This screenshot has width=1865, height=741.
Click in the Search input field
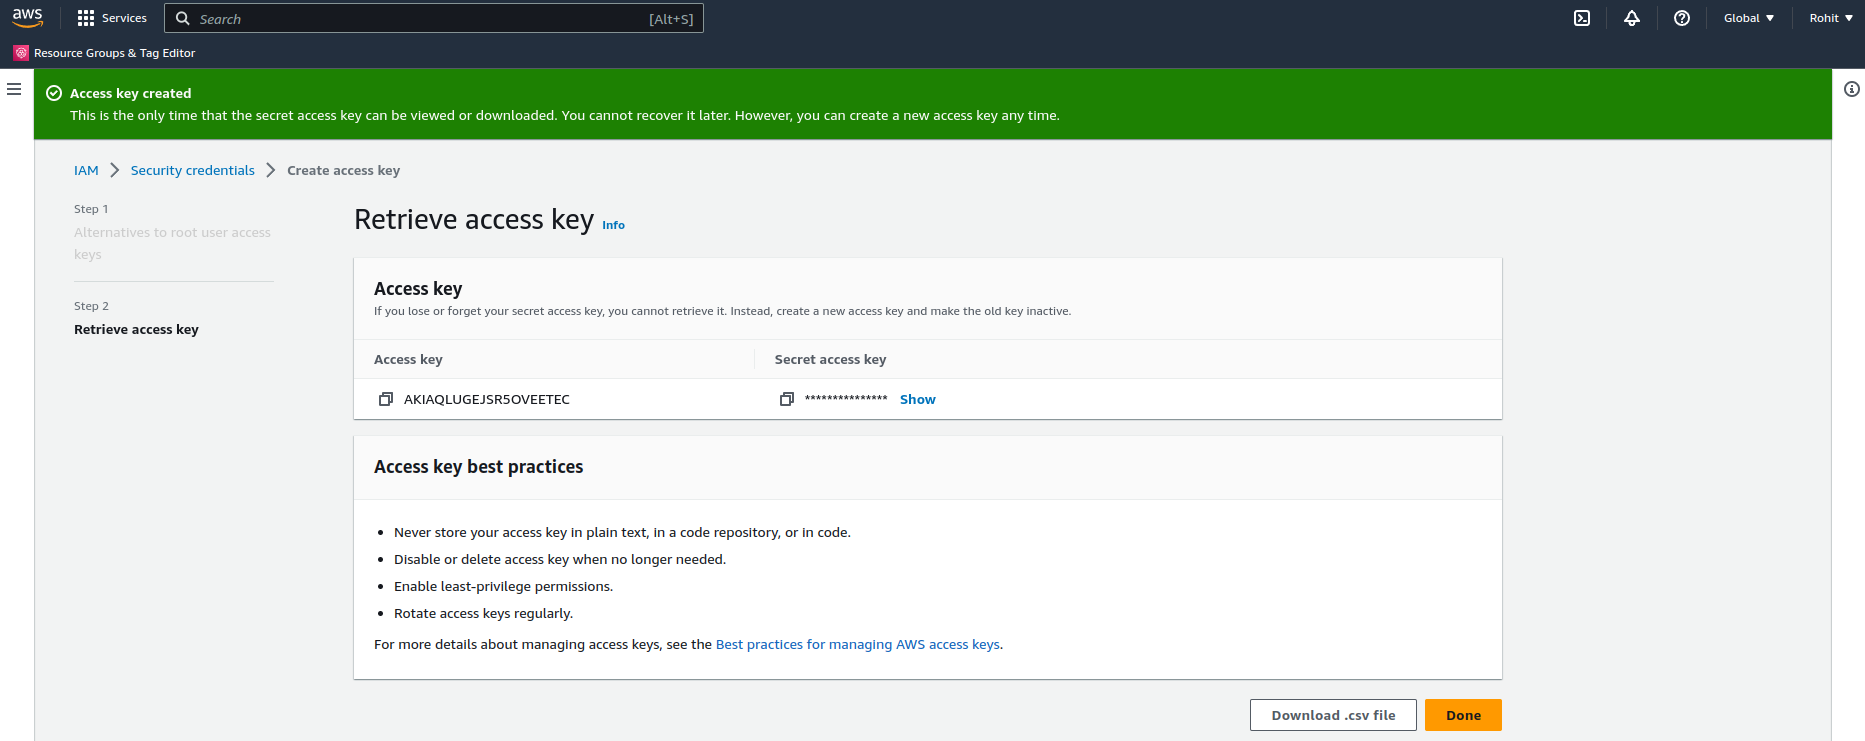point(434,18)
